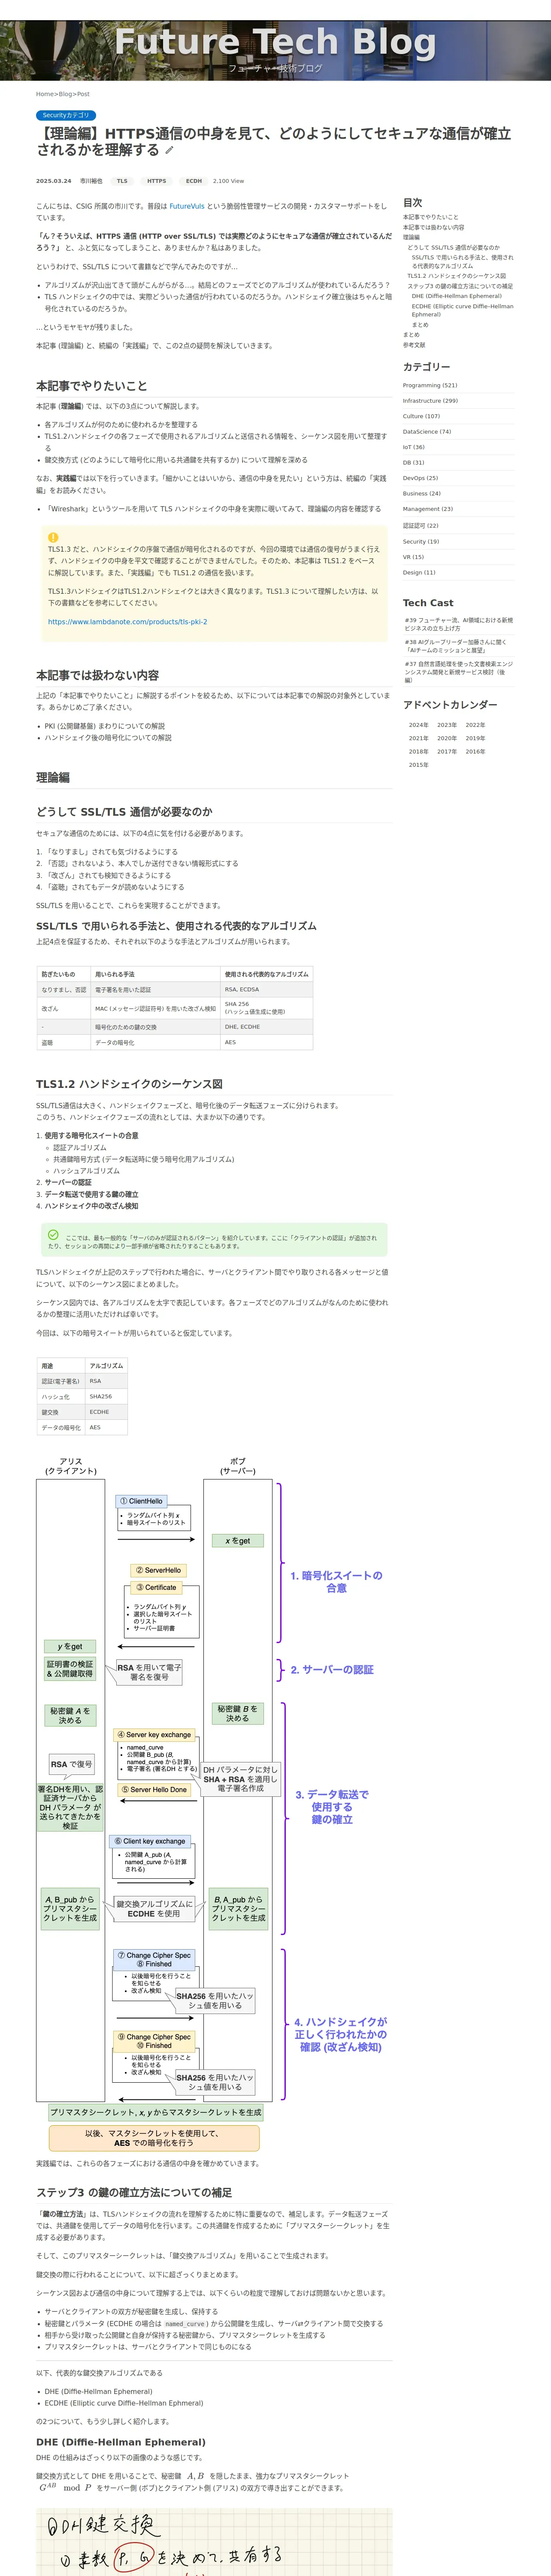Click the 2025.03.24 post date
The height and width of the screenshot is (2576, 551).
pos(54,181)
